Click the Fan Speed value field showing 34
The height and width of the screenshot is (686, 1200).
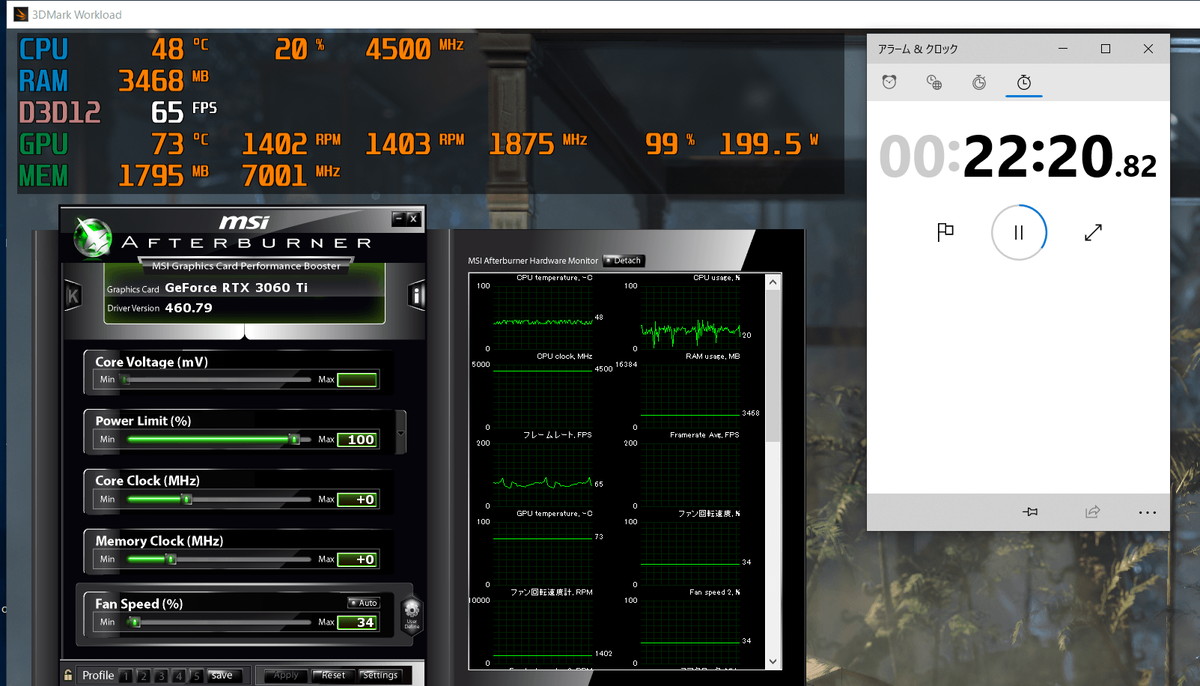point(357,622)
